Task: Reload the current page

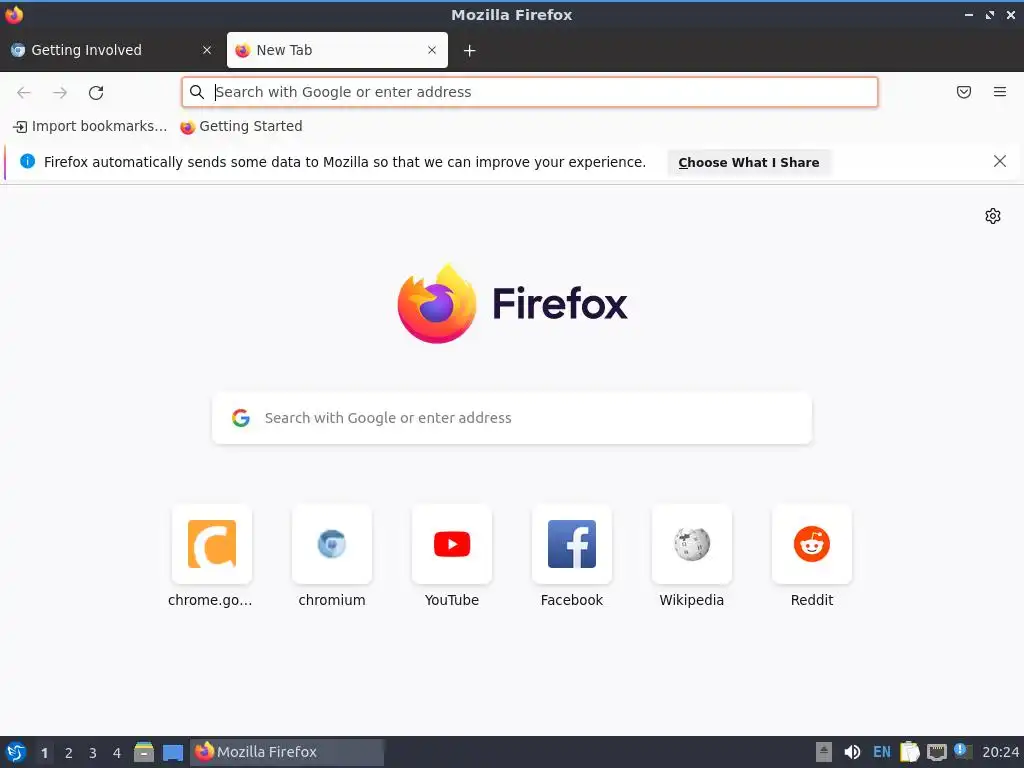Action: pyautogui.click(x=96, y=93)
